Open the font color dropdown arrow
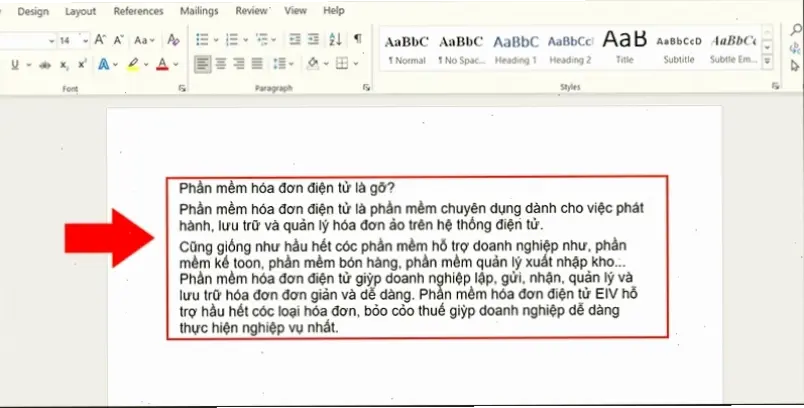 click(x=176, y=65)
